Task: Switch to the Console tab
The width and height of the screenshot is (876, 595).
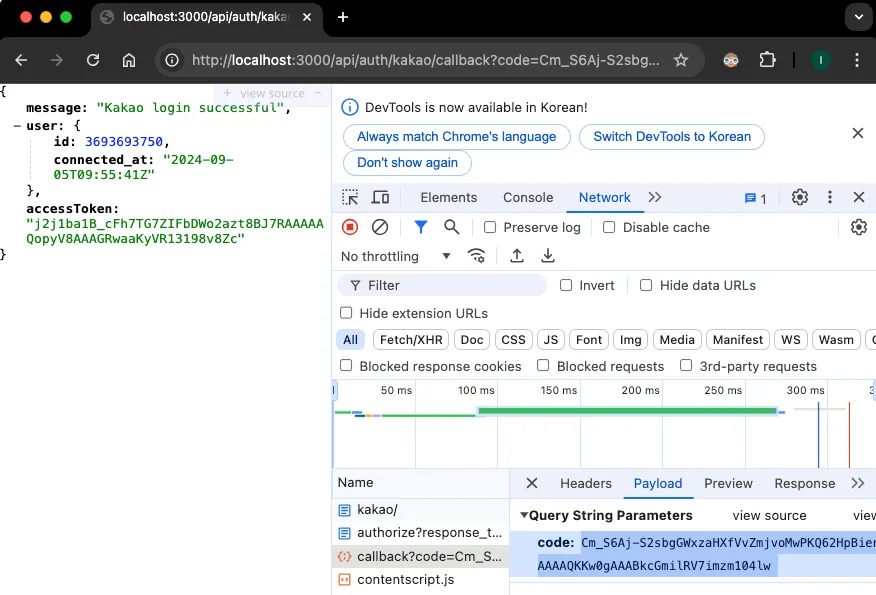Action: tap(528, 198)
